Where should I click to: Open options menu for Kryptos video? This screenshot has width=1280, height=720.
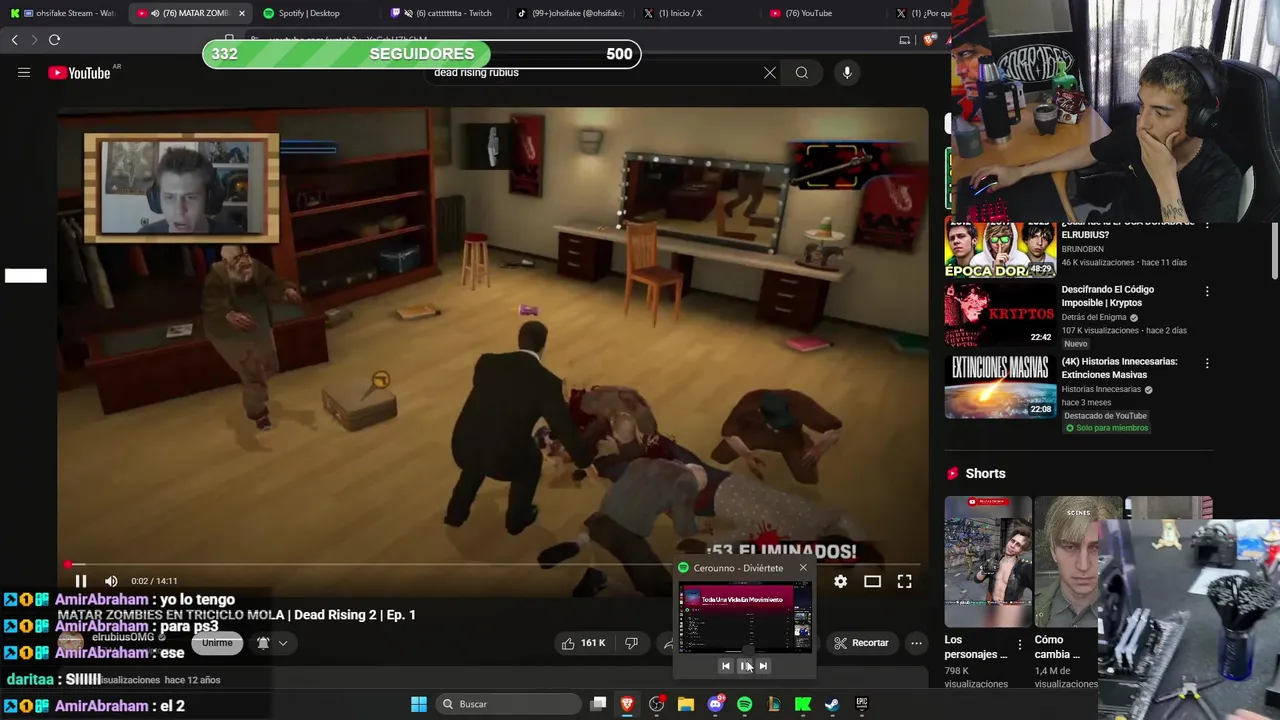1207,291
